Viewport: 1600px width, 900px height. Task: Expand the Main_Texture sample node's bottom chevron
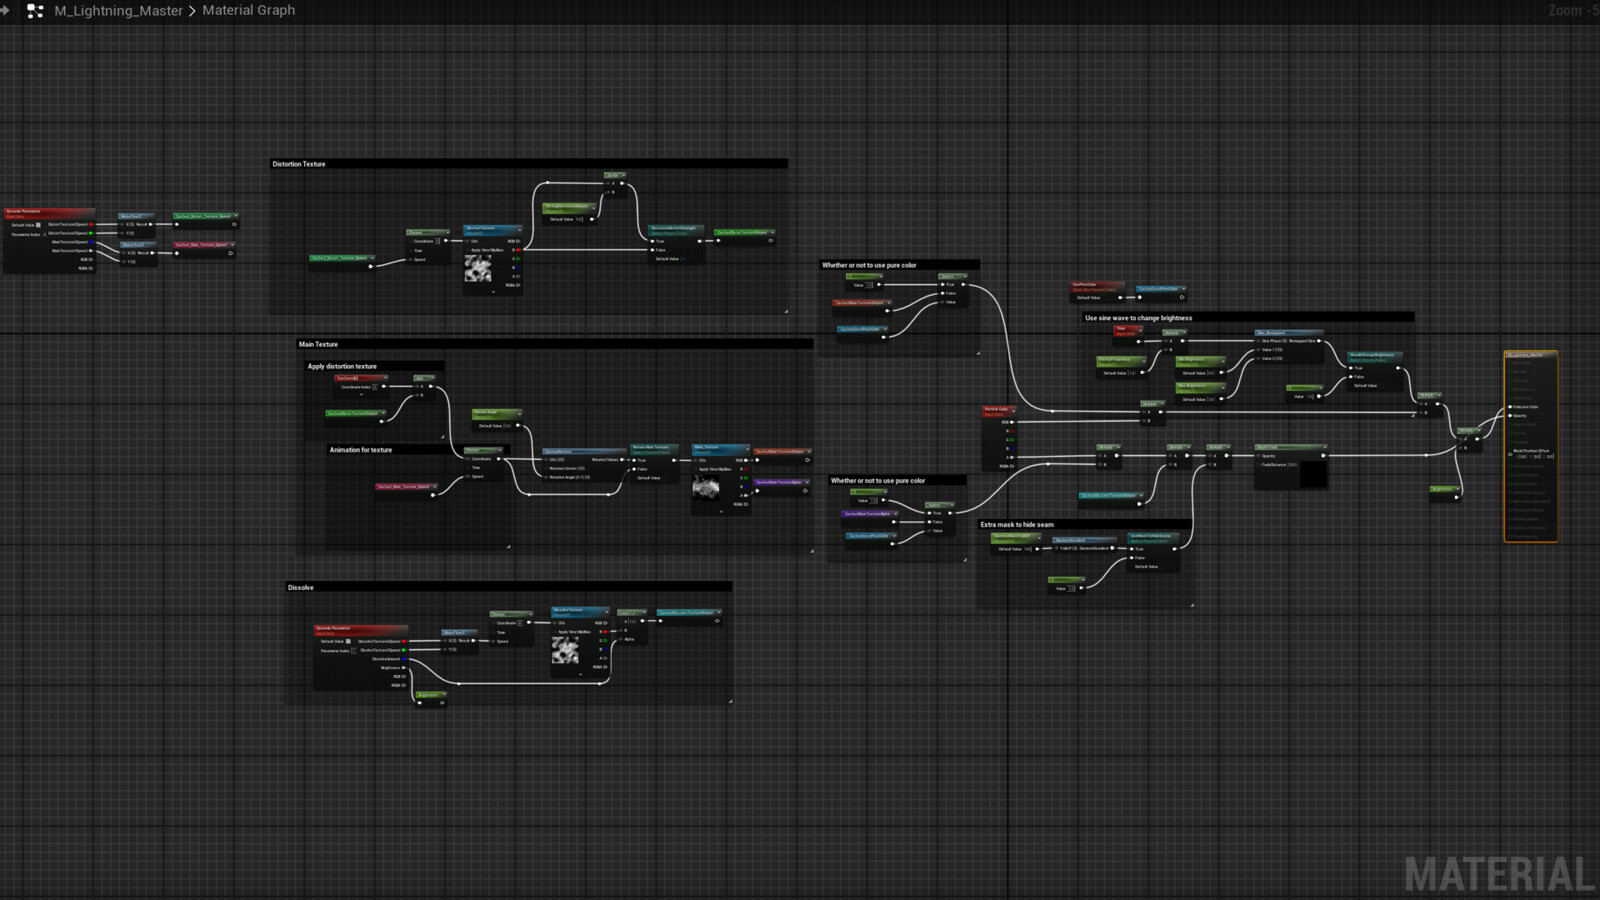pyautogui.click(x=721, y=512)
